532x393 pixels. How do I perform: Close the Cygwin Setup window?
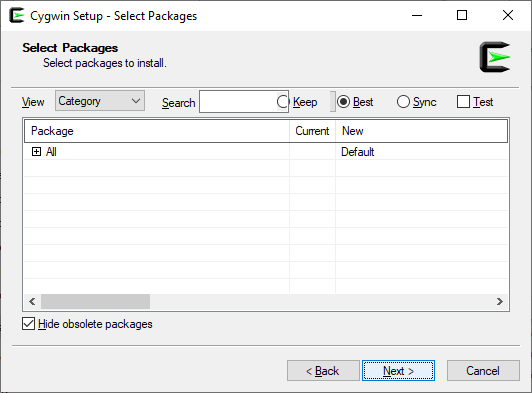pos(508,15)
